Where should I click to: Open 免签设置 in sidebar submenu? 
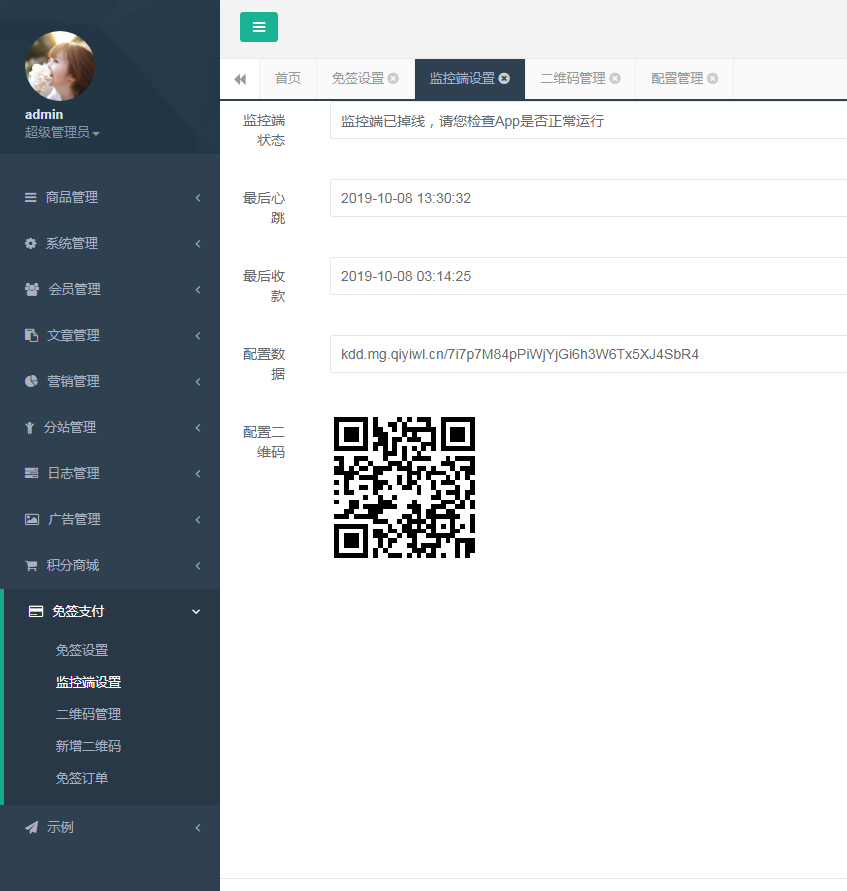point(82,650)
